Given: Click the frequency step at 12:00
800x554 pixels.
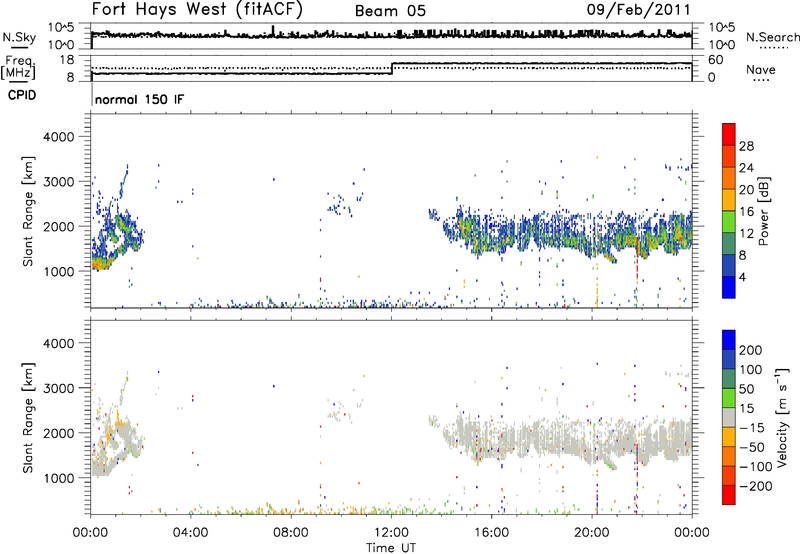Looking at the screenshot, I should (x=392, y=68).
